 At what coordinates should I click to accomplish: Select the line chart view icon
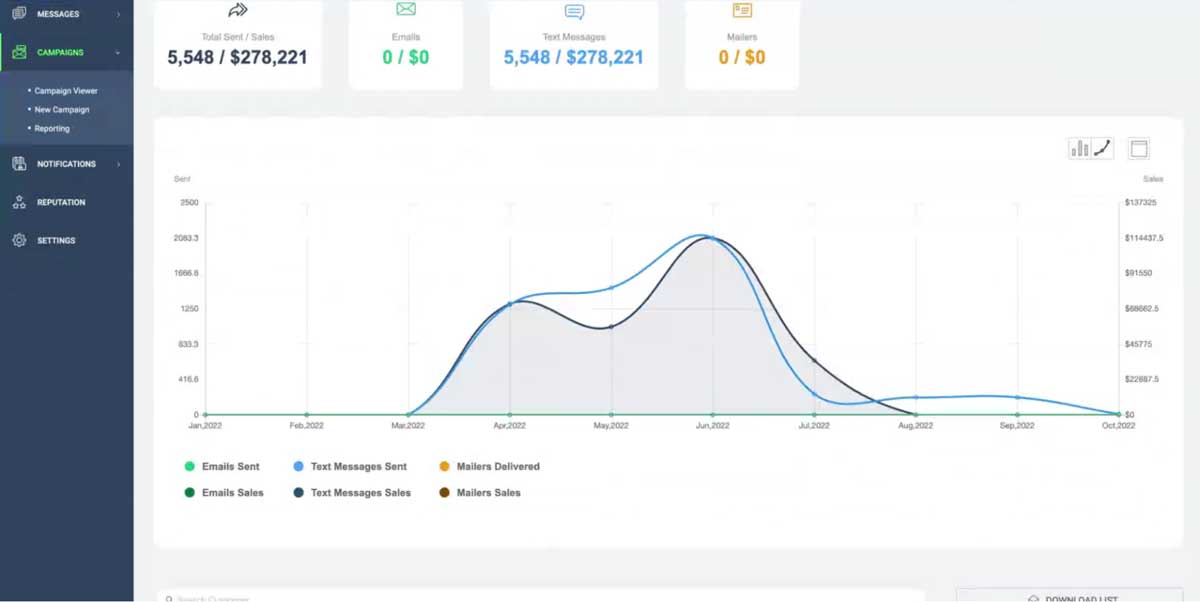(x=1101, y=147)
